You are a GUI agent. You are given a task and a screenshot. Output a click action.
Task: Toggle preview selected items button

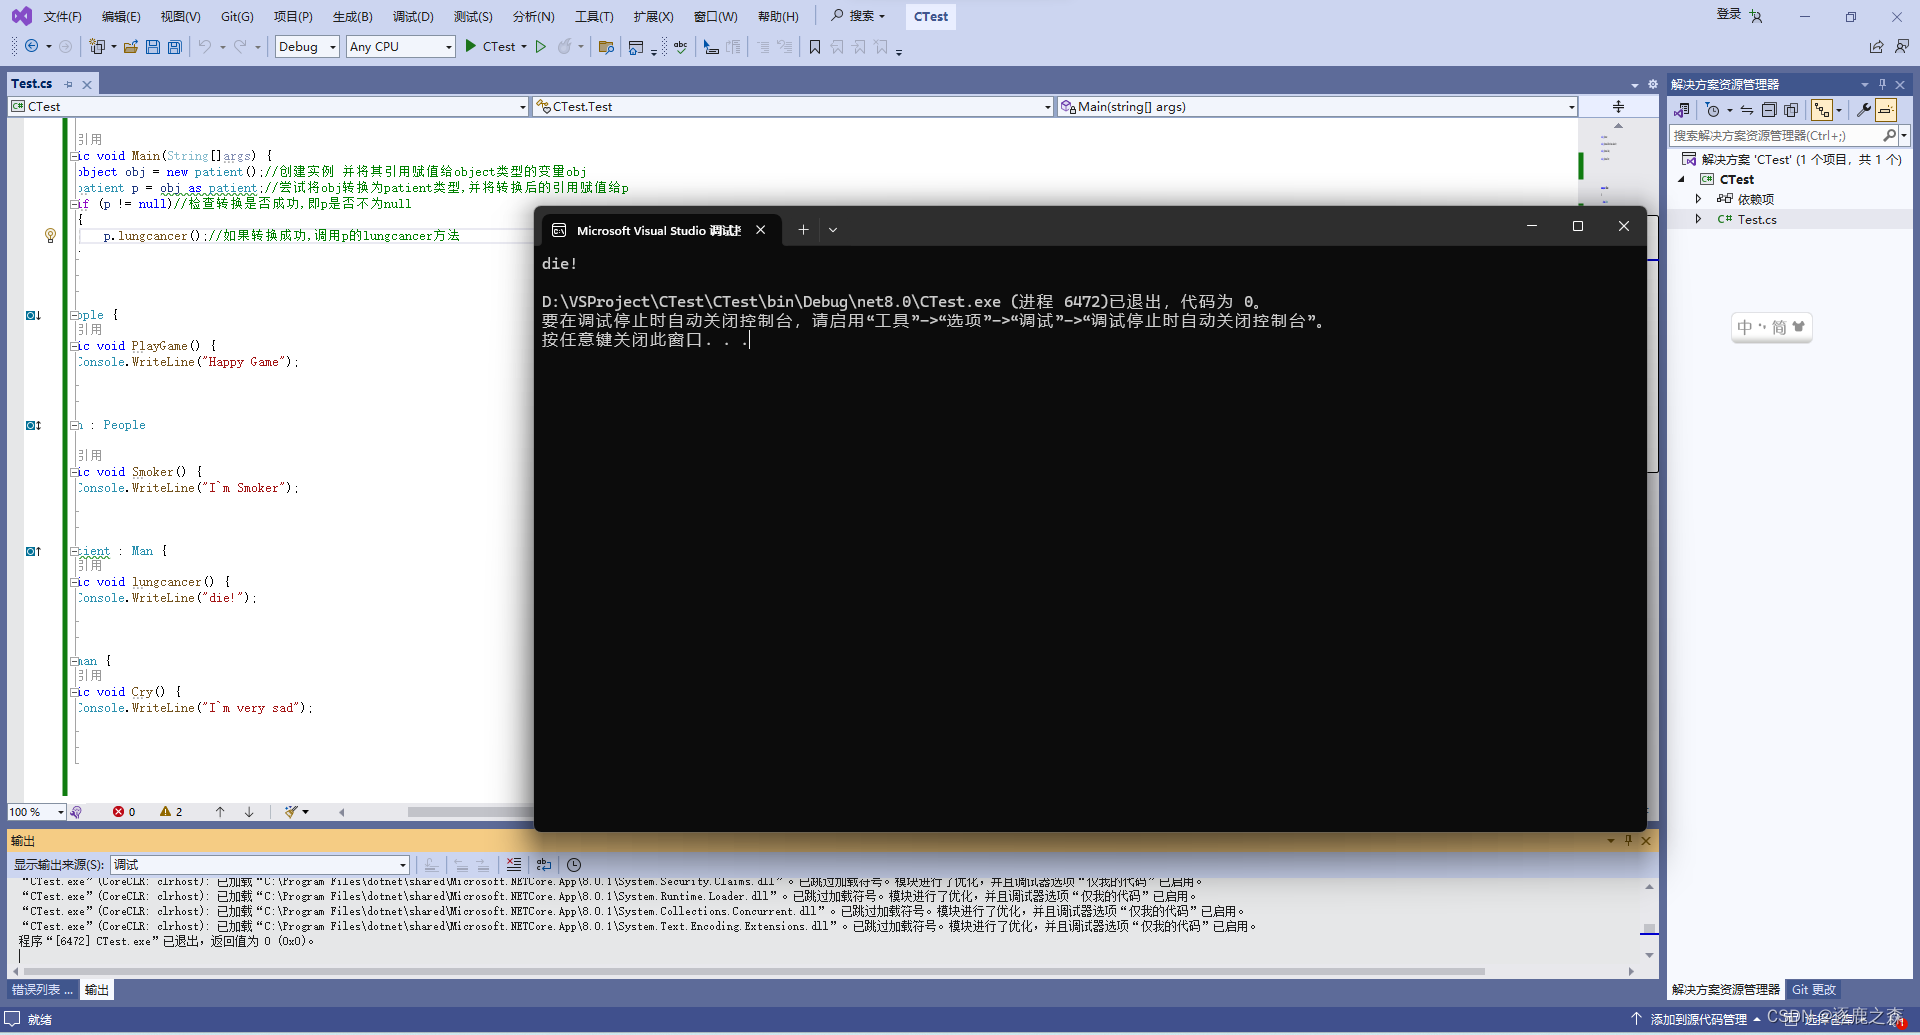1885,110
